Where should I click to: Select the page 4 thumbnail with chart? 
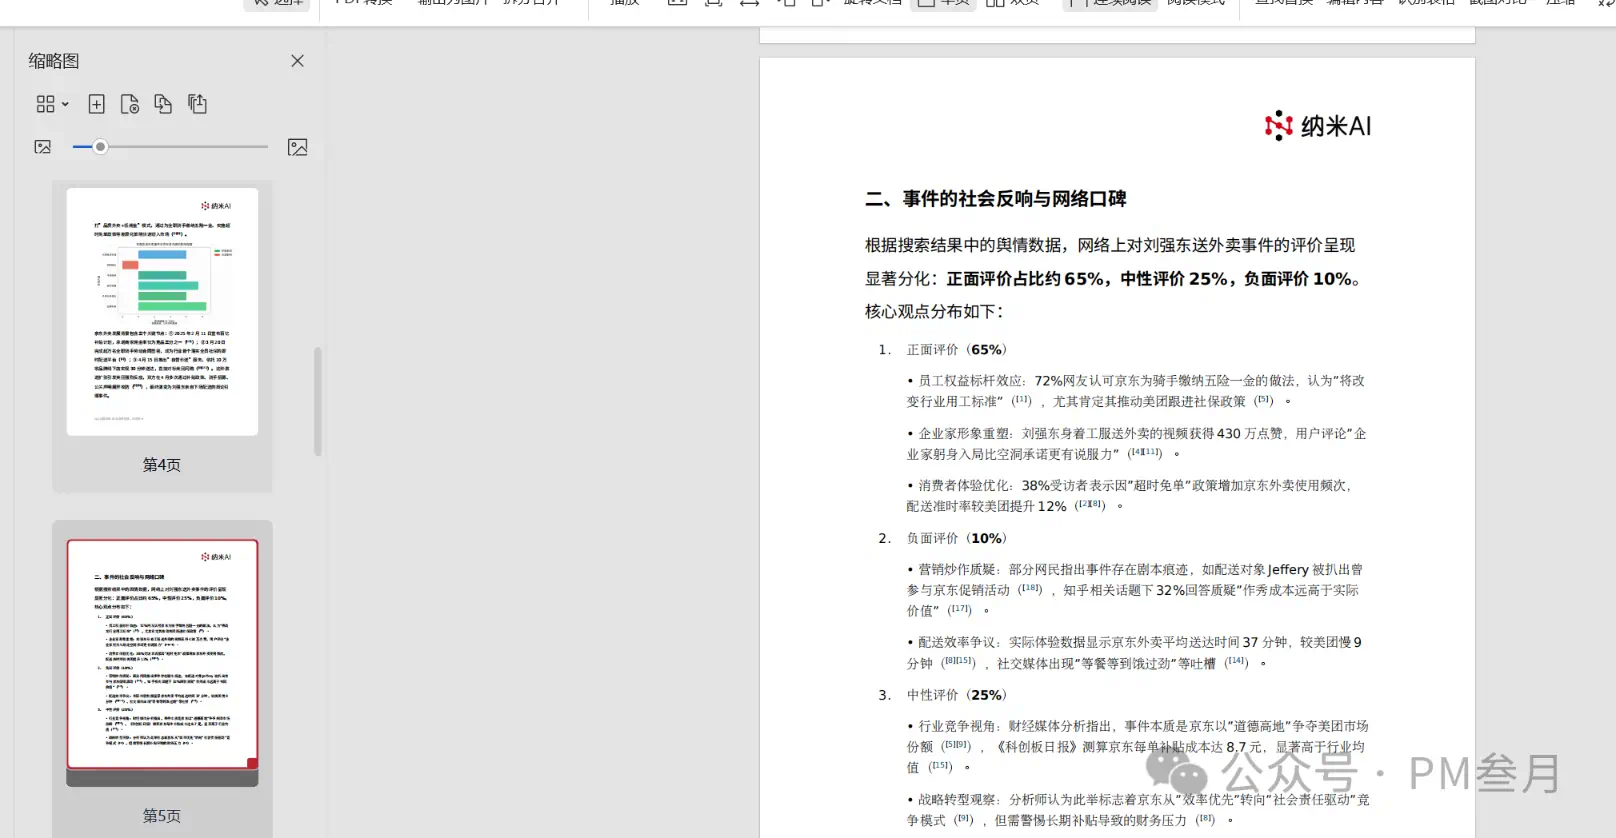pos(162,311)
